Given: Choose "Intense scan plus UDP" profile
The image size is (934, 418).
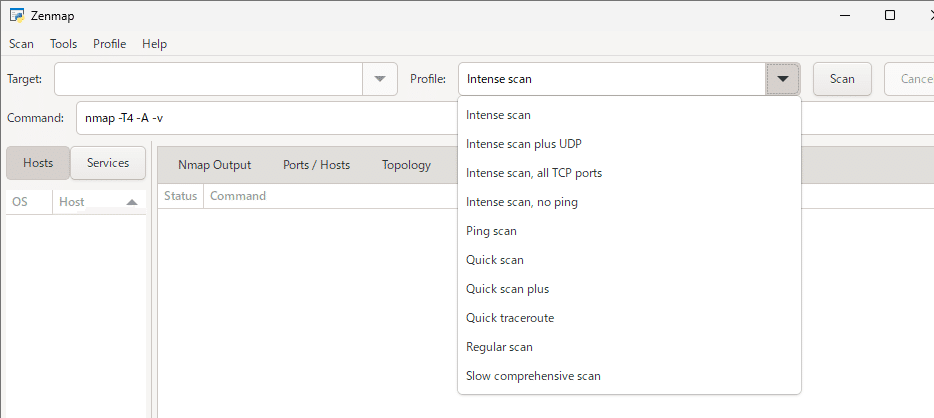Looking at the screenshot, I should [x=523, y=144].
